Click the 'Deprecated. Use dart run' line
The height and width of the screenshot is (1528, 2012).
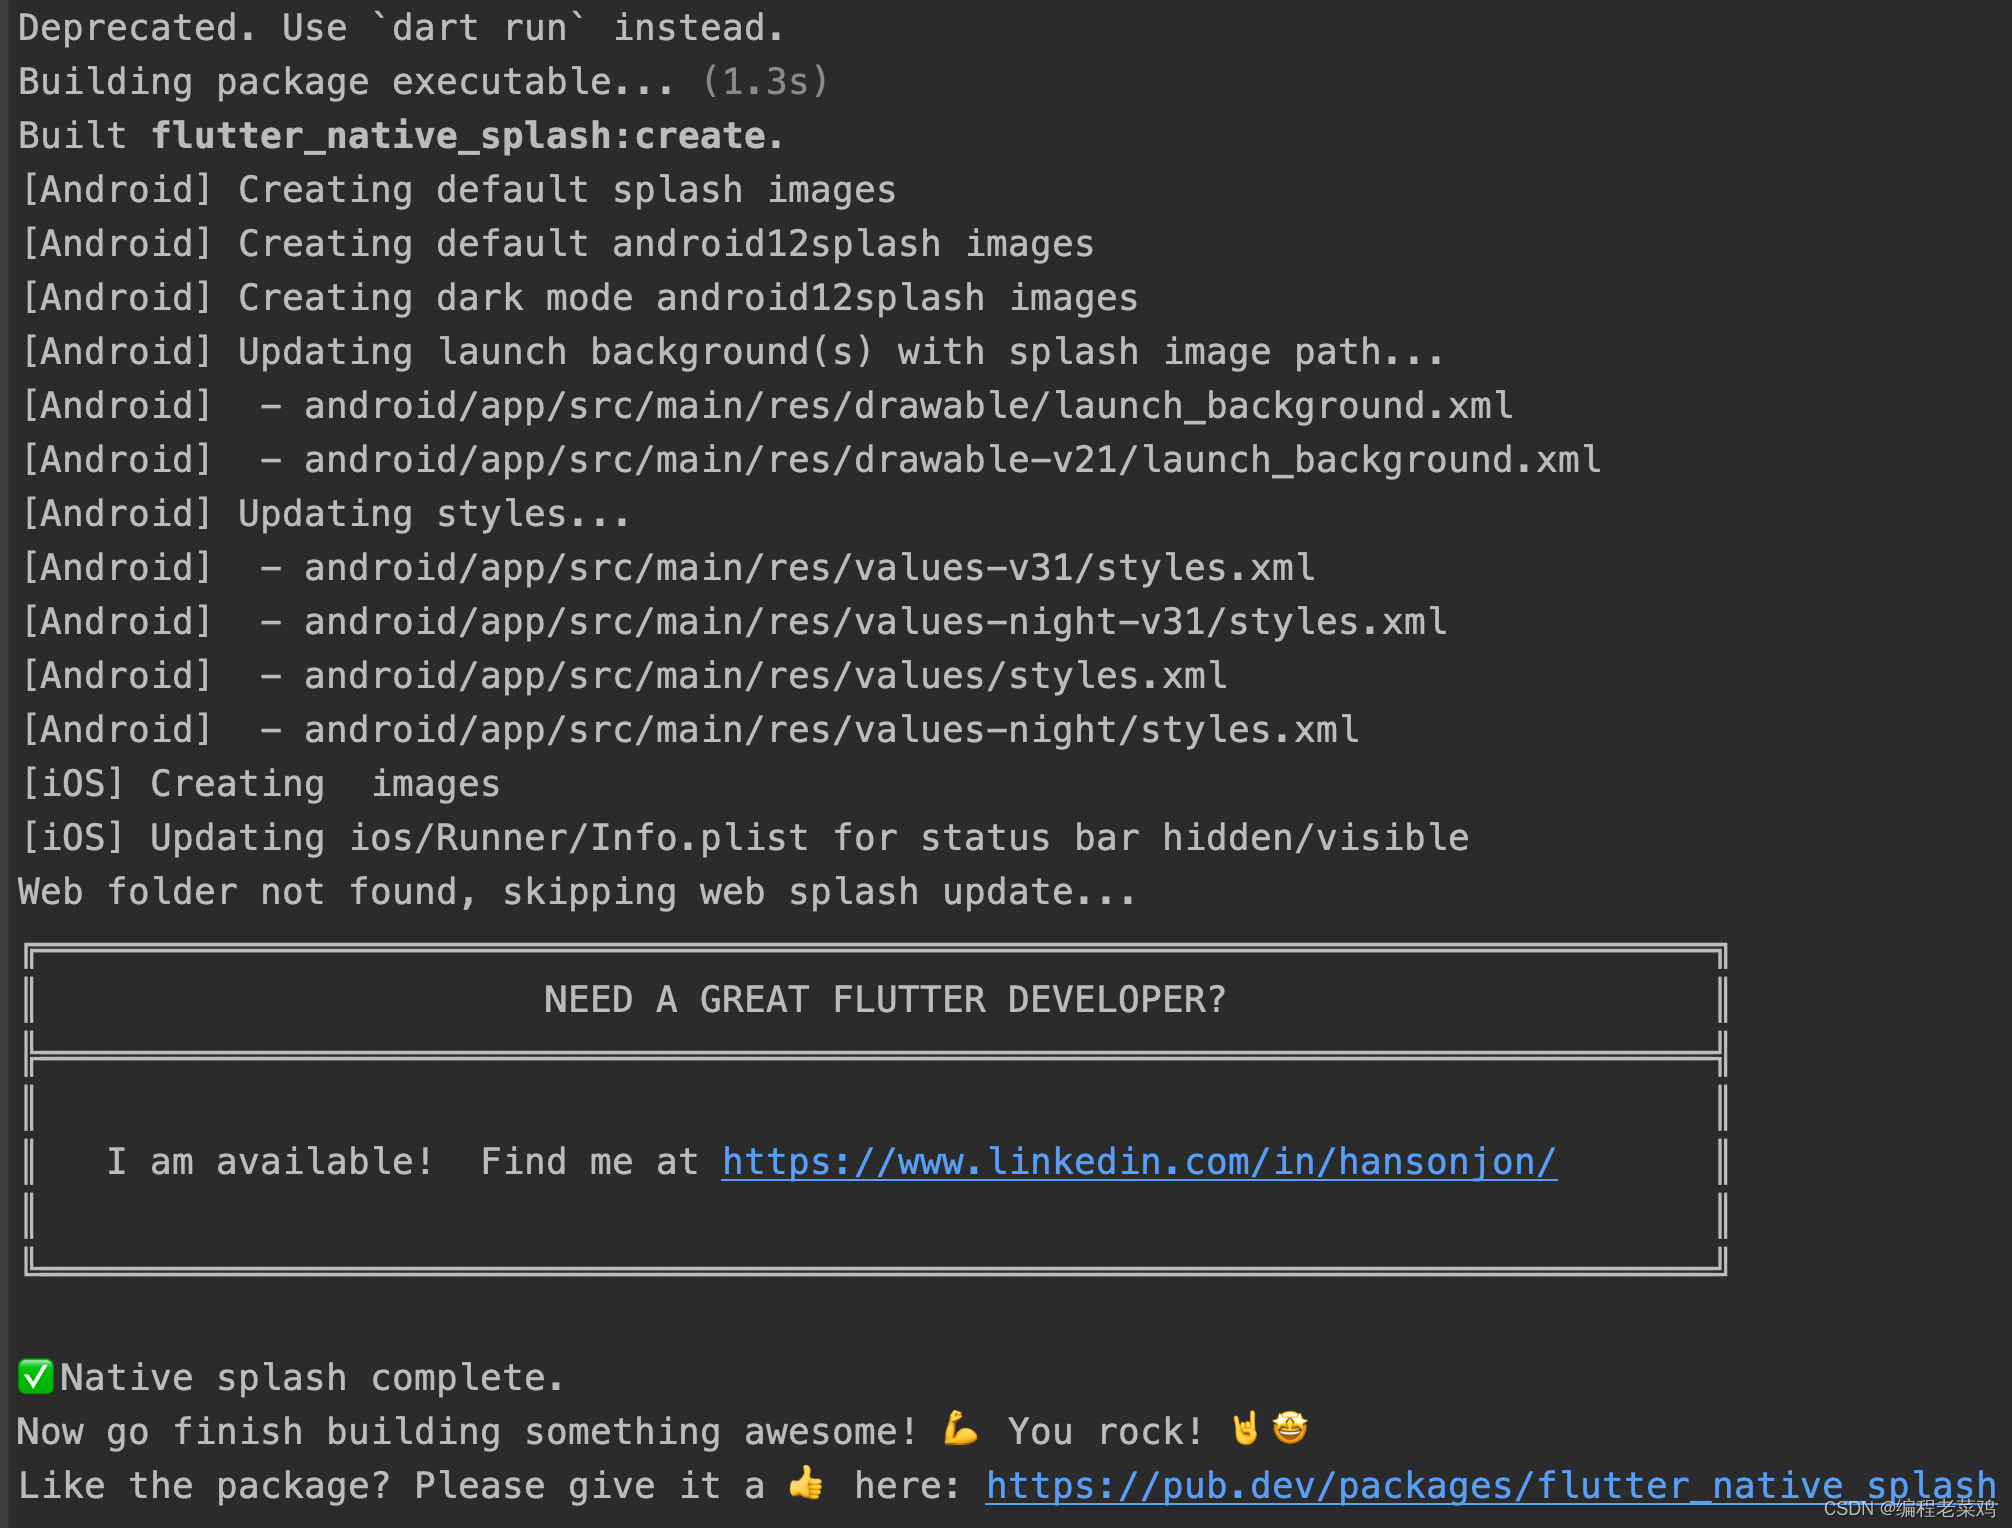tap(400, 28)
